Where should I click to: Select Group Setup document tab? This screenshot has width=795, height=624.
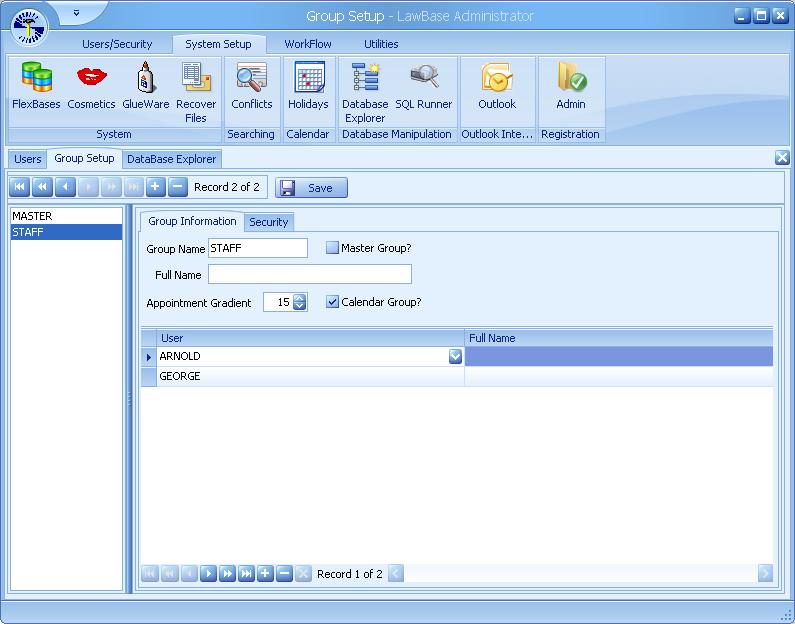(x=84, y=158)
